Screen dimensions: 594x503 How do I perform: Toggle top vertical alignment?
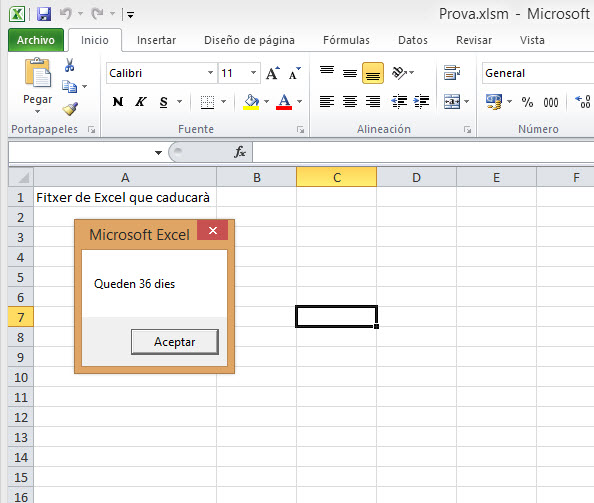pyautogui.click(x=327, y=72)
